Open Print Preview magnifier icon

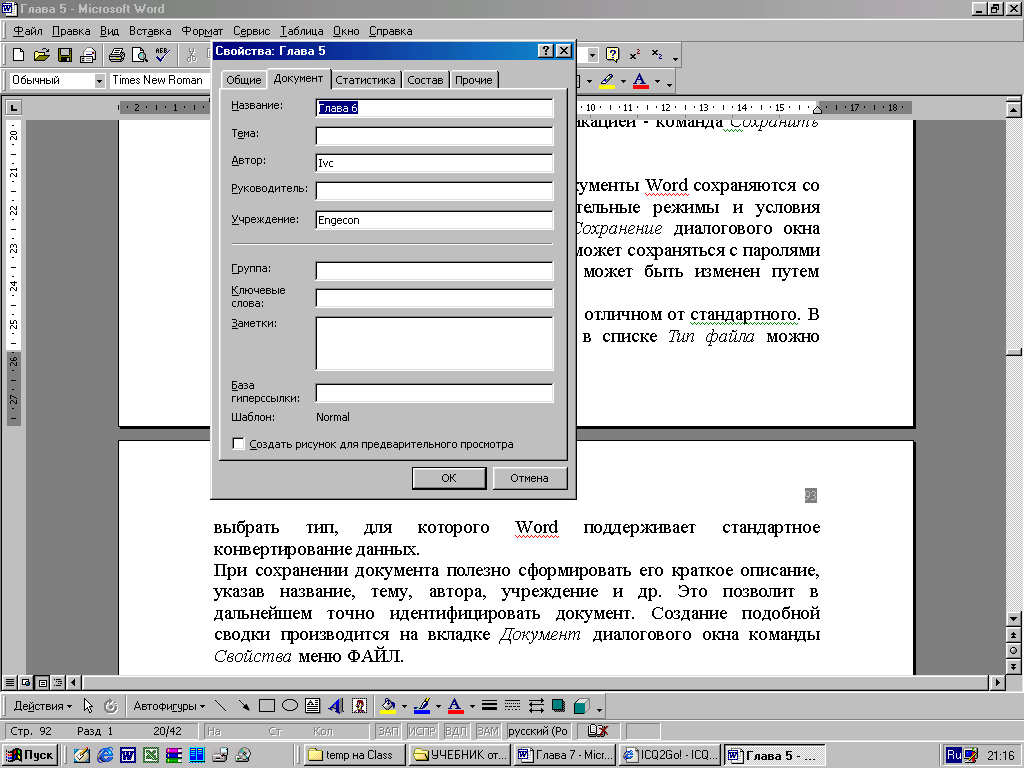(139, 56)
